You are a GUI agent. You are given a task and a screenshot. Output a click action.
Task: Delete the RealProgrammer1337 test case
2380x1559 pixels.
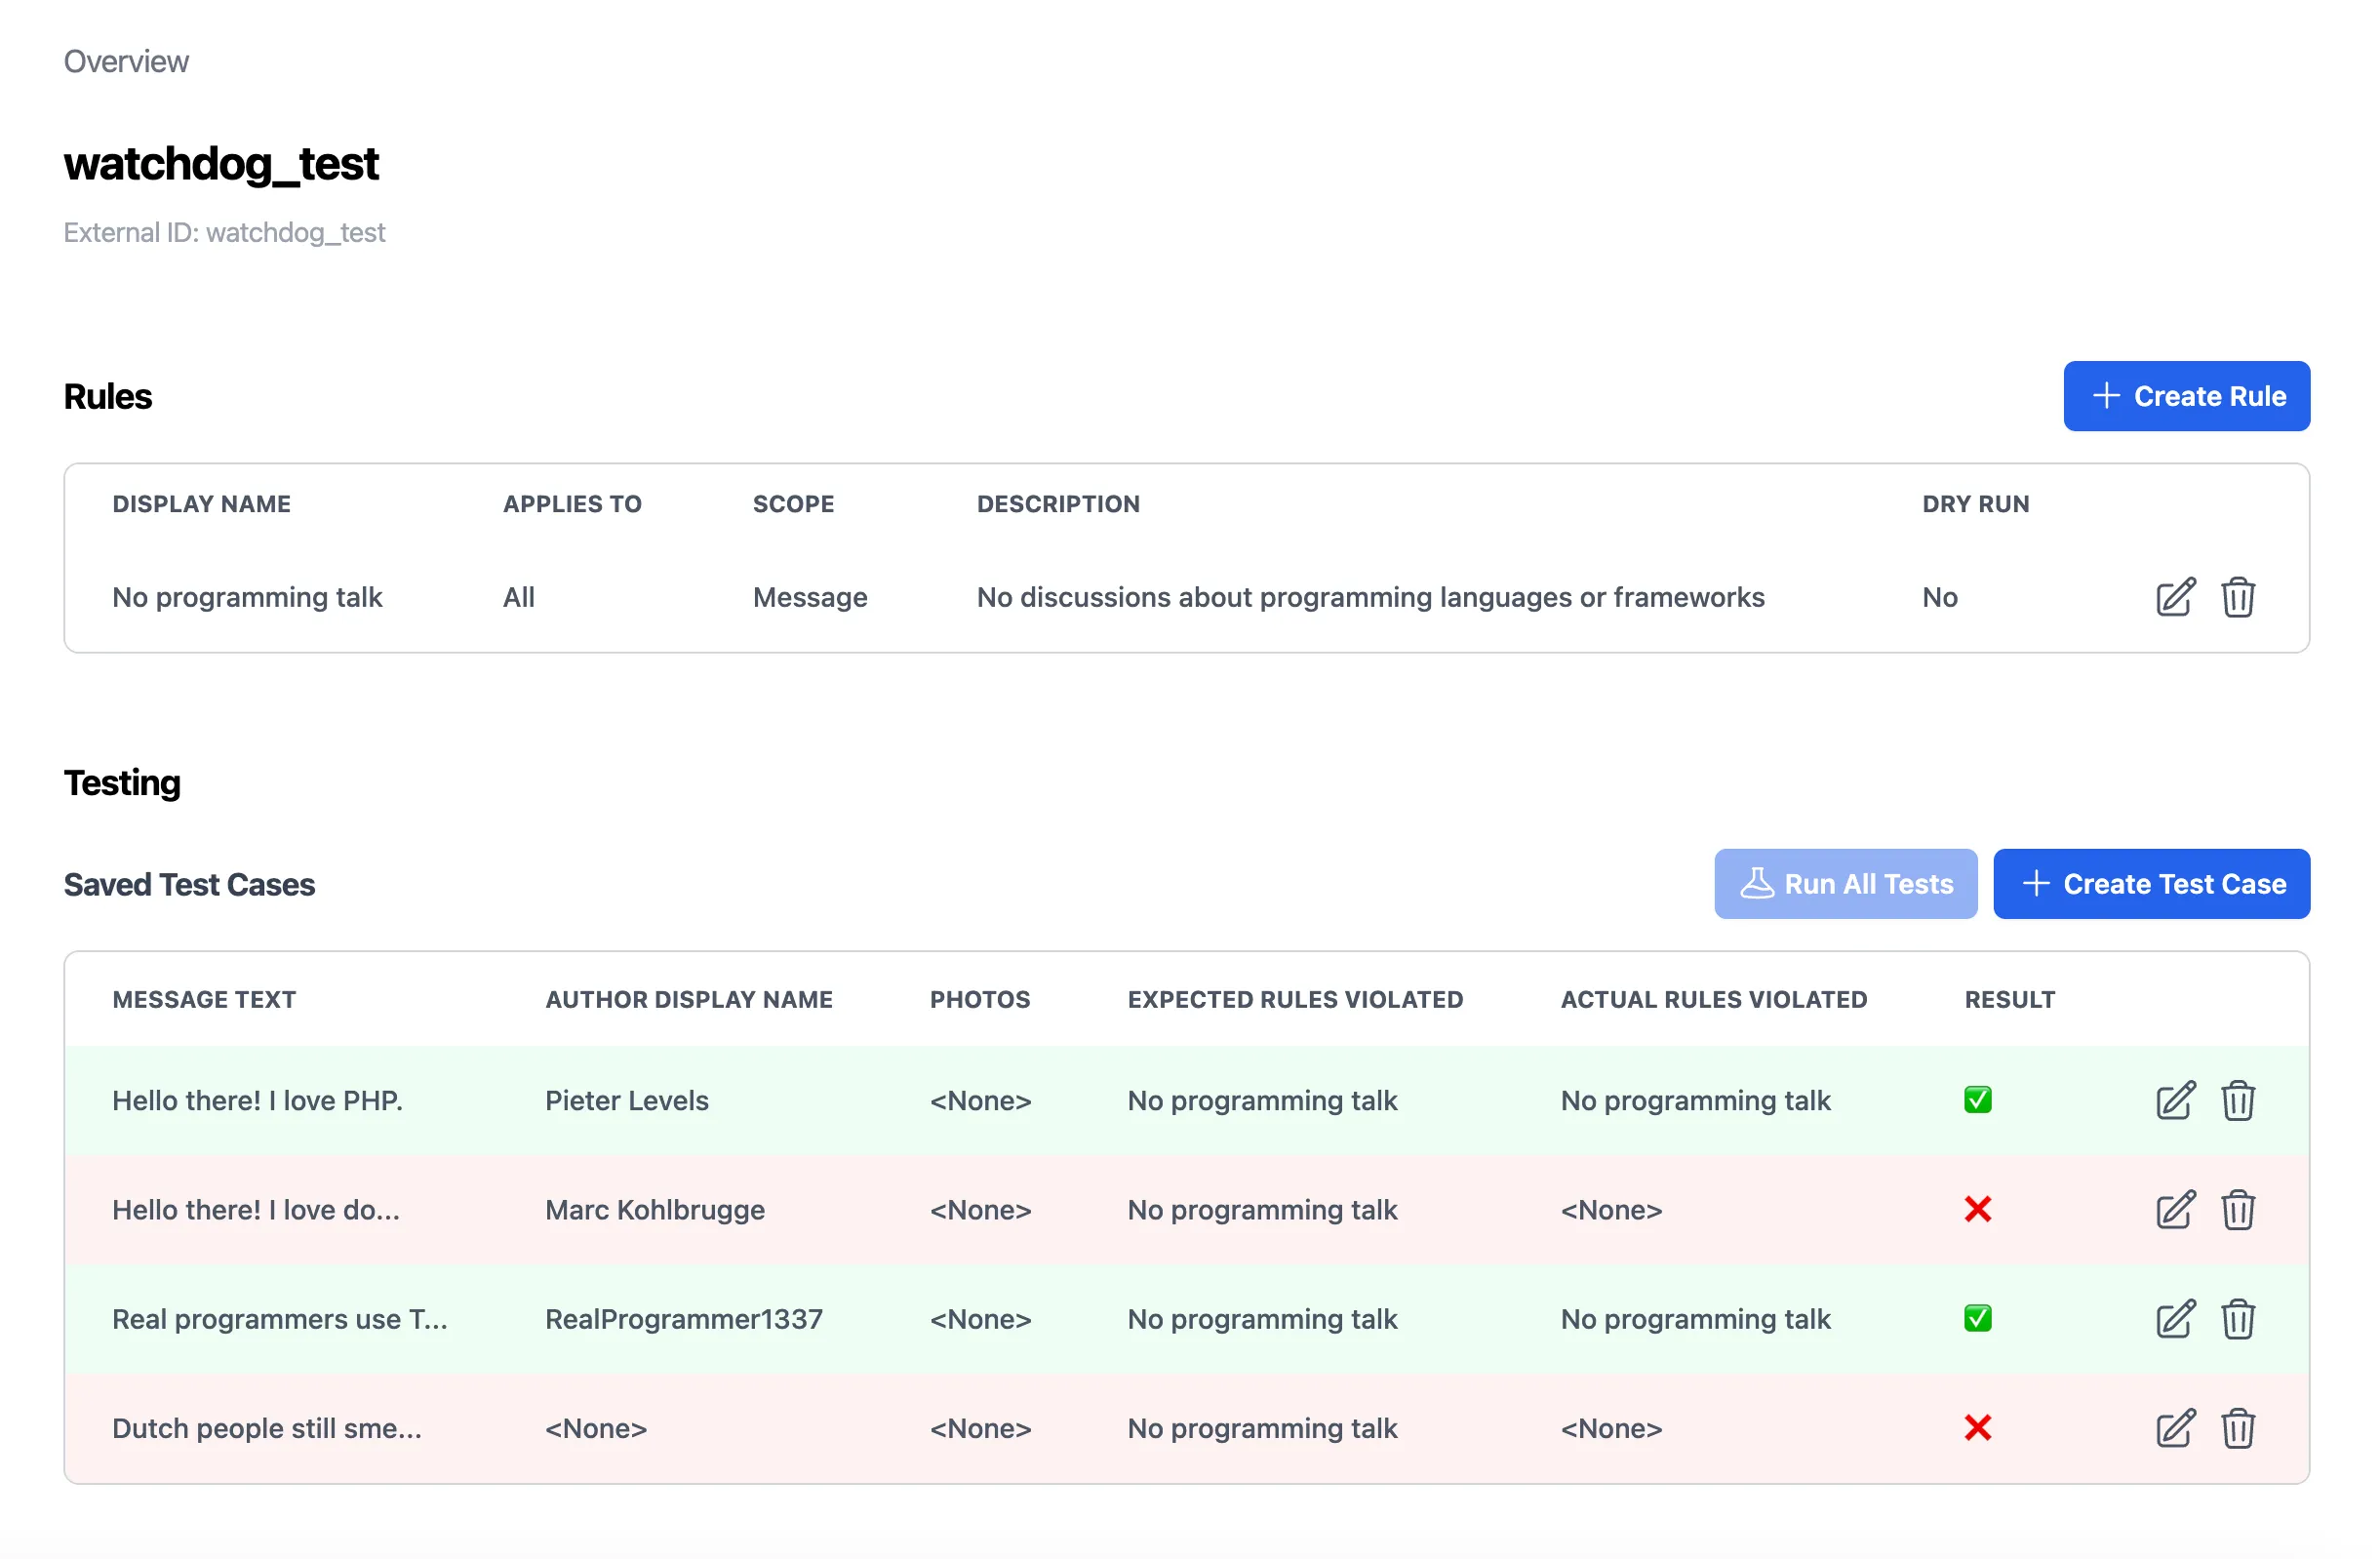pos(2239,1318)
